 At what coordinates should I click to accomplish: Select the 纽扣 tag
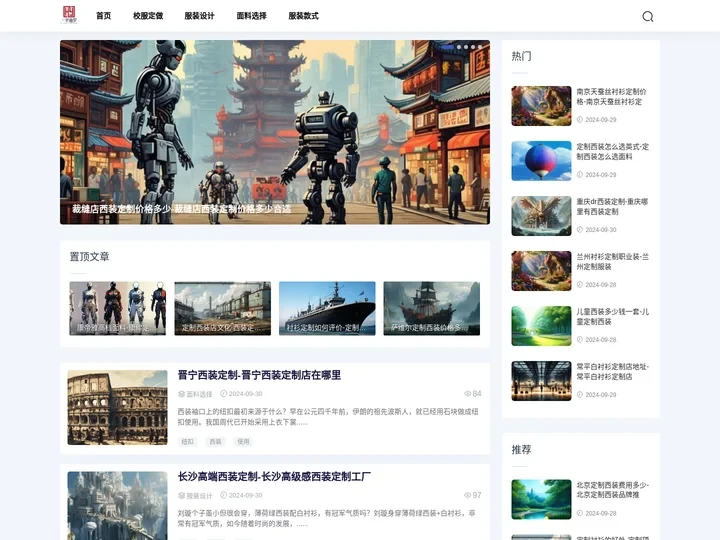click(x=187, y=441)
